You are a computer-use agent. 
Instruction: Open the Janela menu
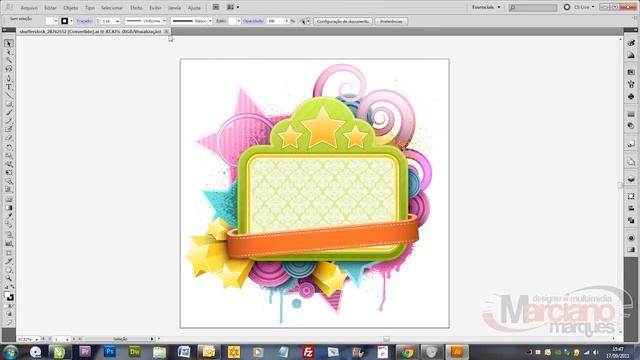[x=174, y=8]
